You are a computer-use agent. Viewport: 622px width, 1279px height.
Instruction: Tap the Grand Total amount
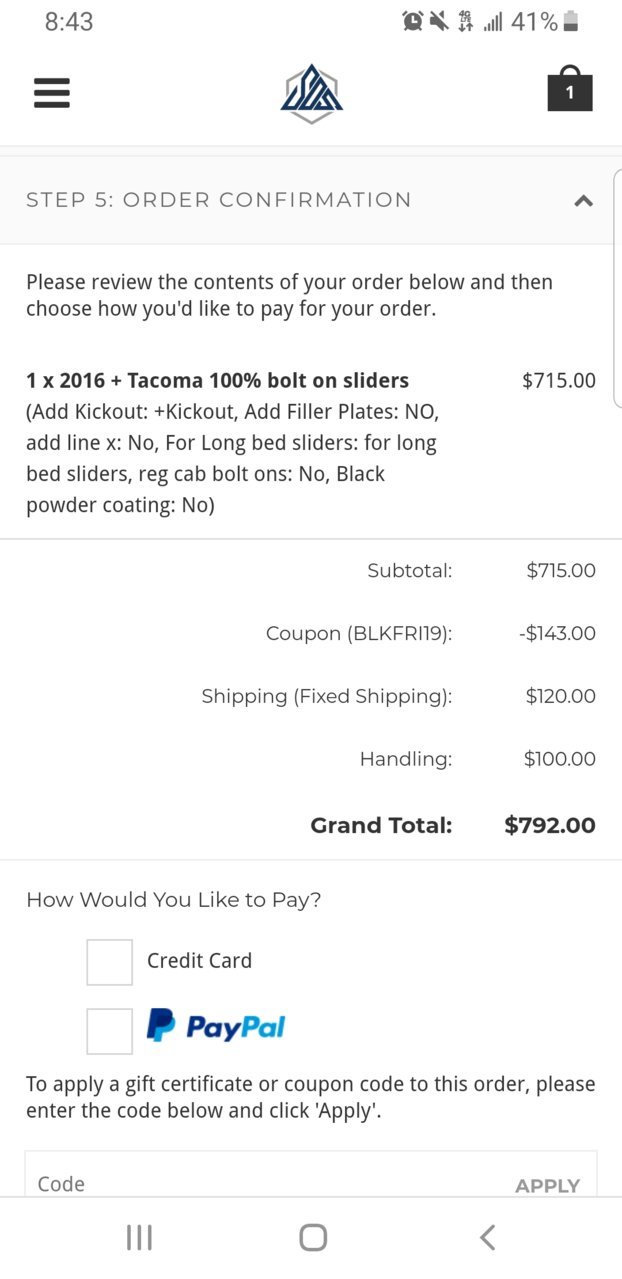click(550, 825)
